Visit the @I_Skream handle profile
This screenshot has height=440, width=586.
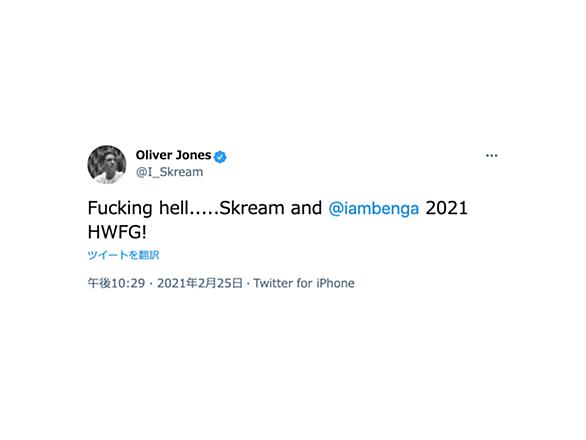point(170,172)
